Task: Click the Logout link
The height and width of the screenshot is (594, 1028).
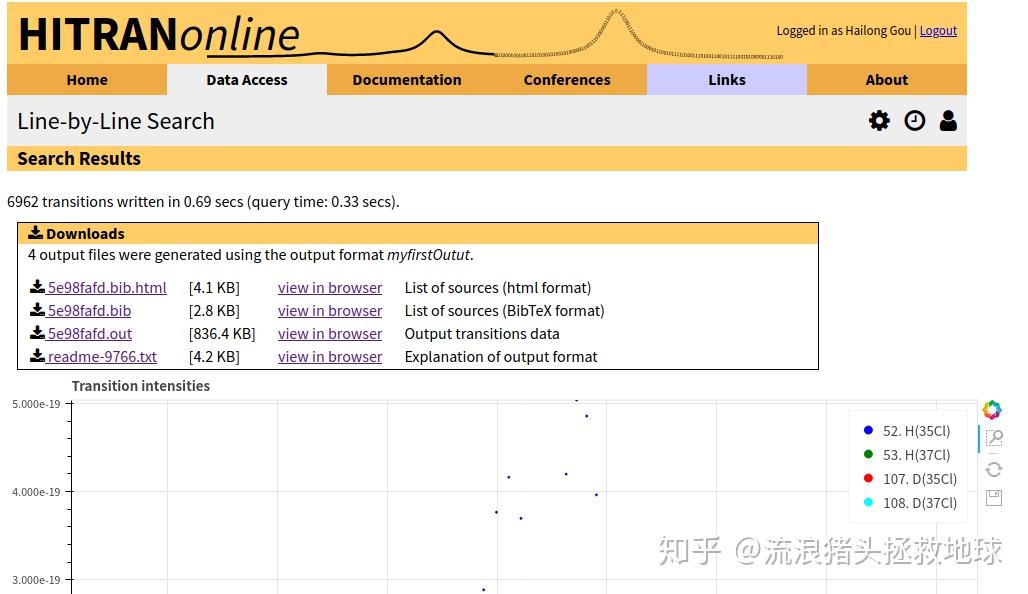Action: [938, 30]
